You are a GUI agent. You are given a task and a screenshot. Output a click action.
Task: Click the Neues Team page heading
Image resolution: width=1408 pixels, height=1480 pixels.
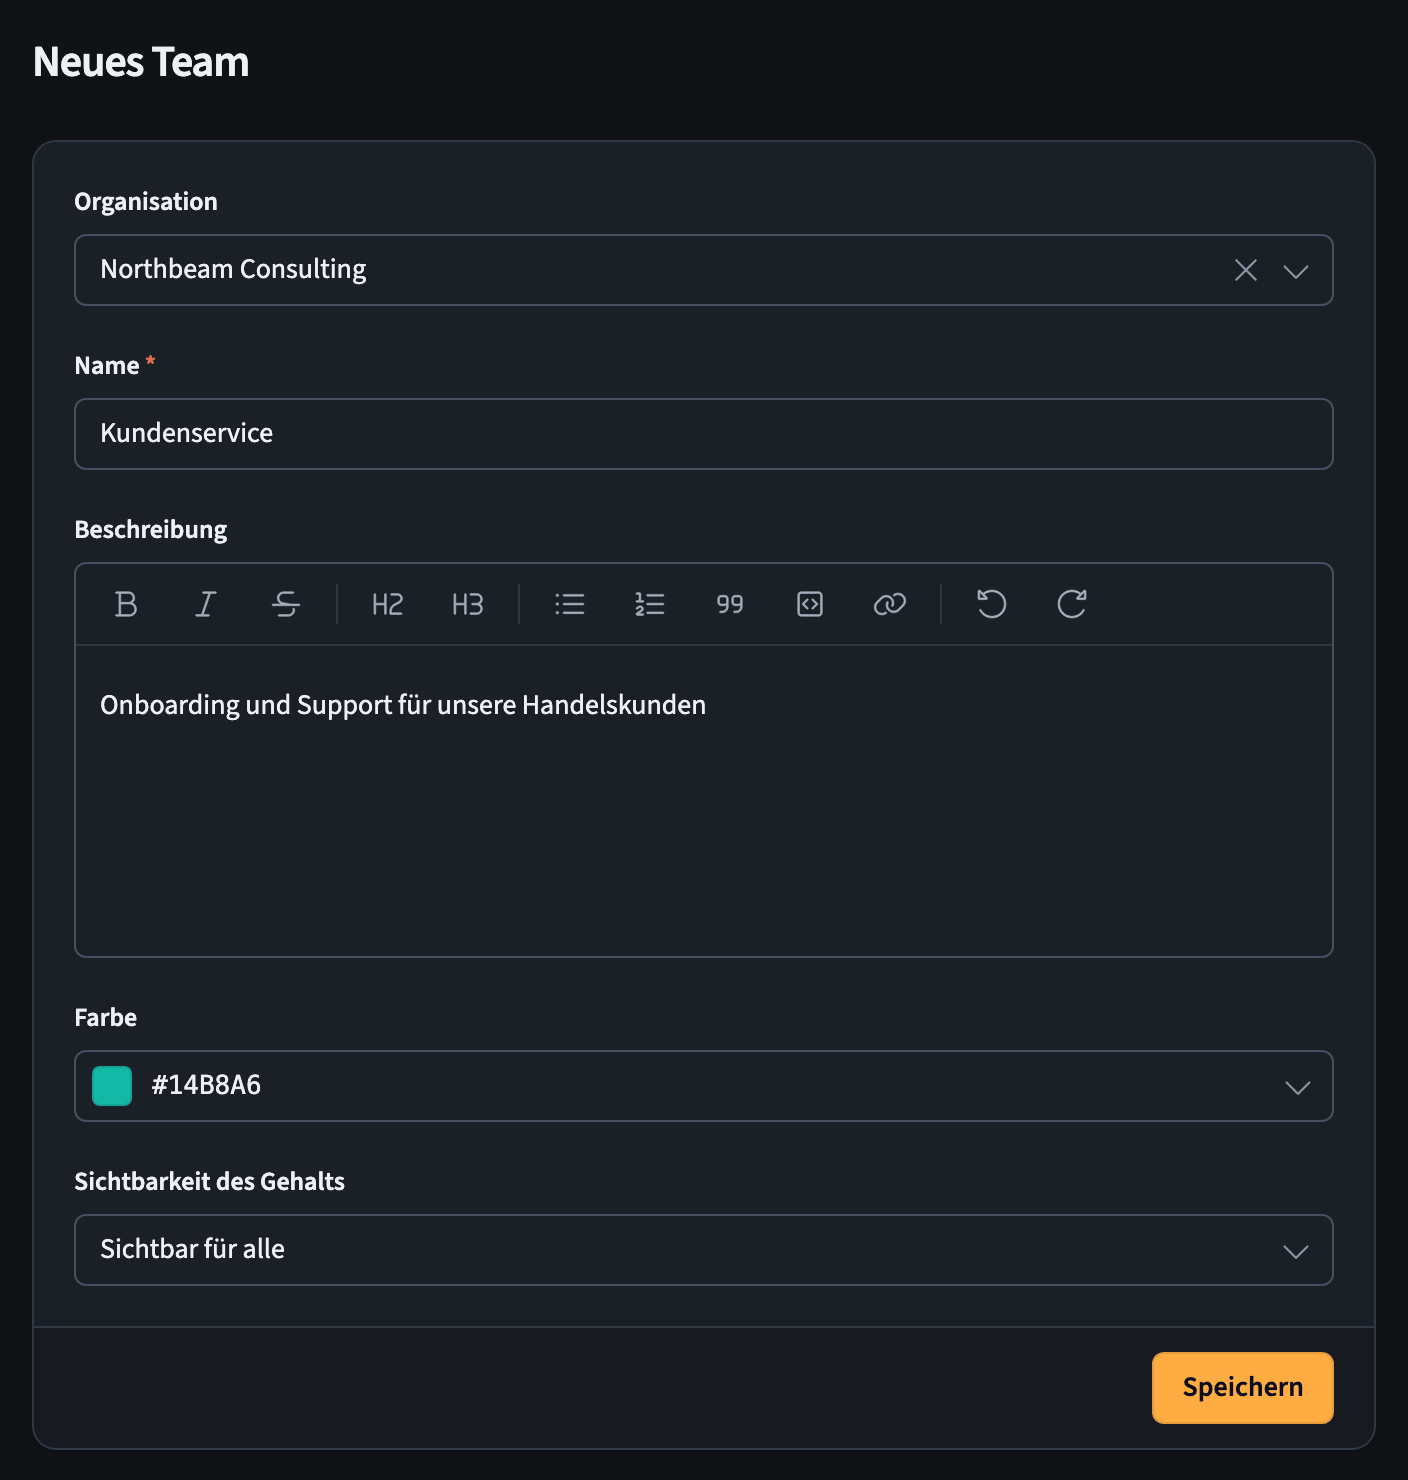[141, 62]
